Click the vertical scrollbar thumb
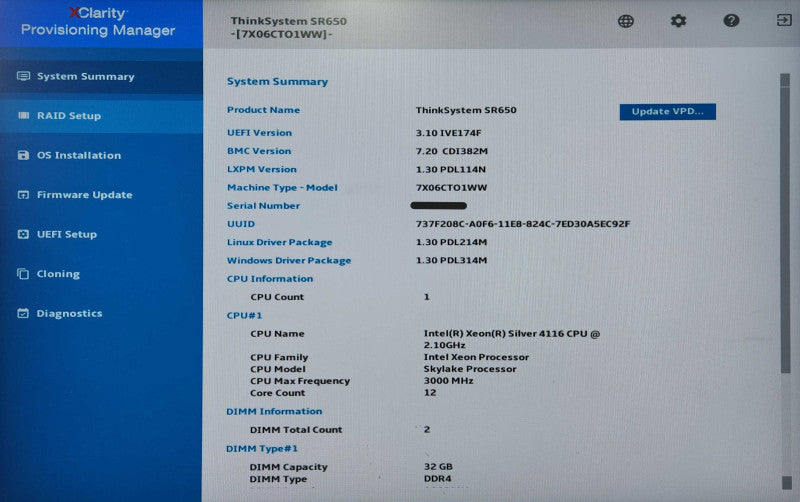 click(x=786, y=230)
